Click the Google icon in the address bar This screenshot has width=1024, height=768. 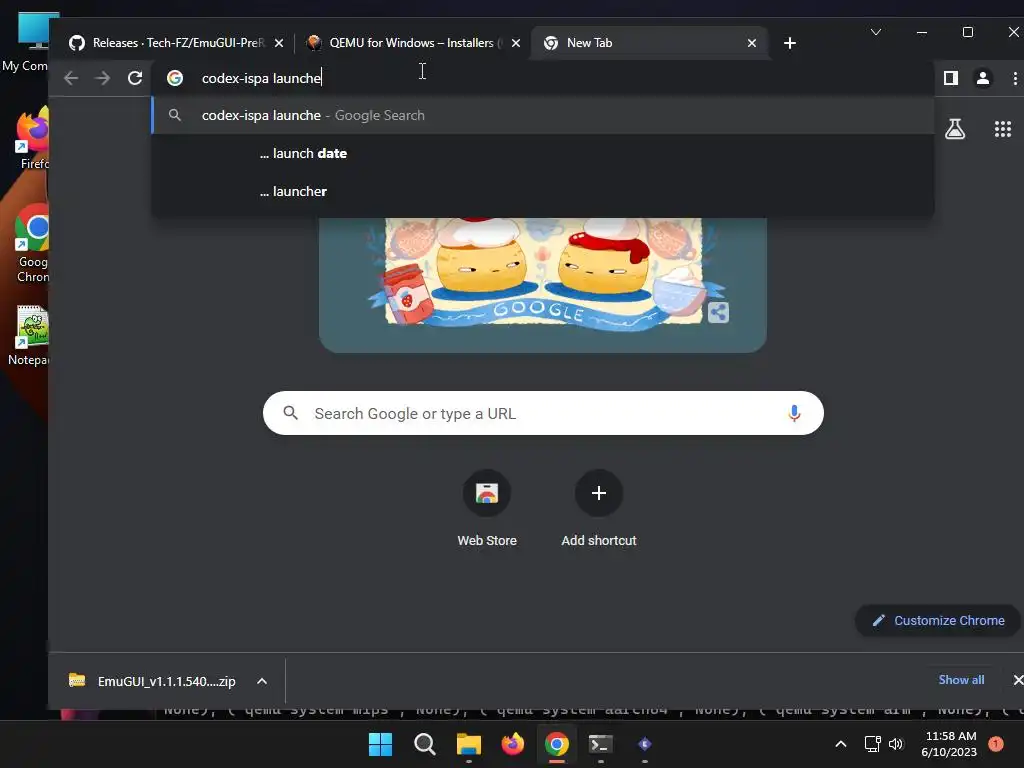click(x=175, y=78)
